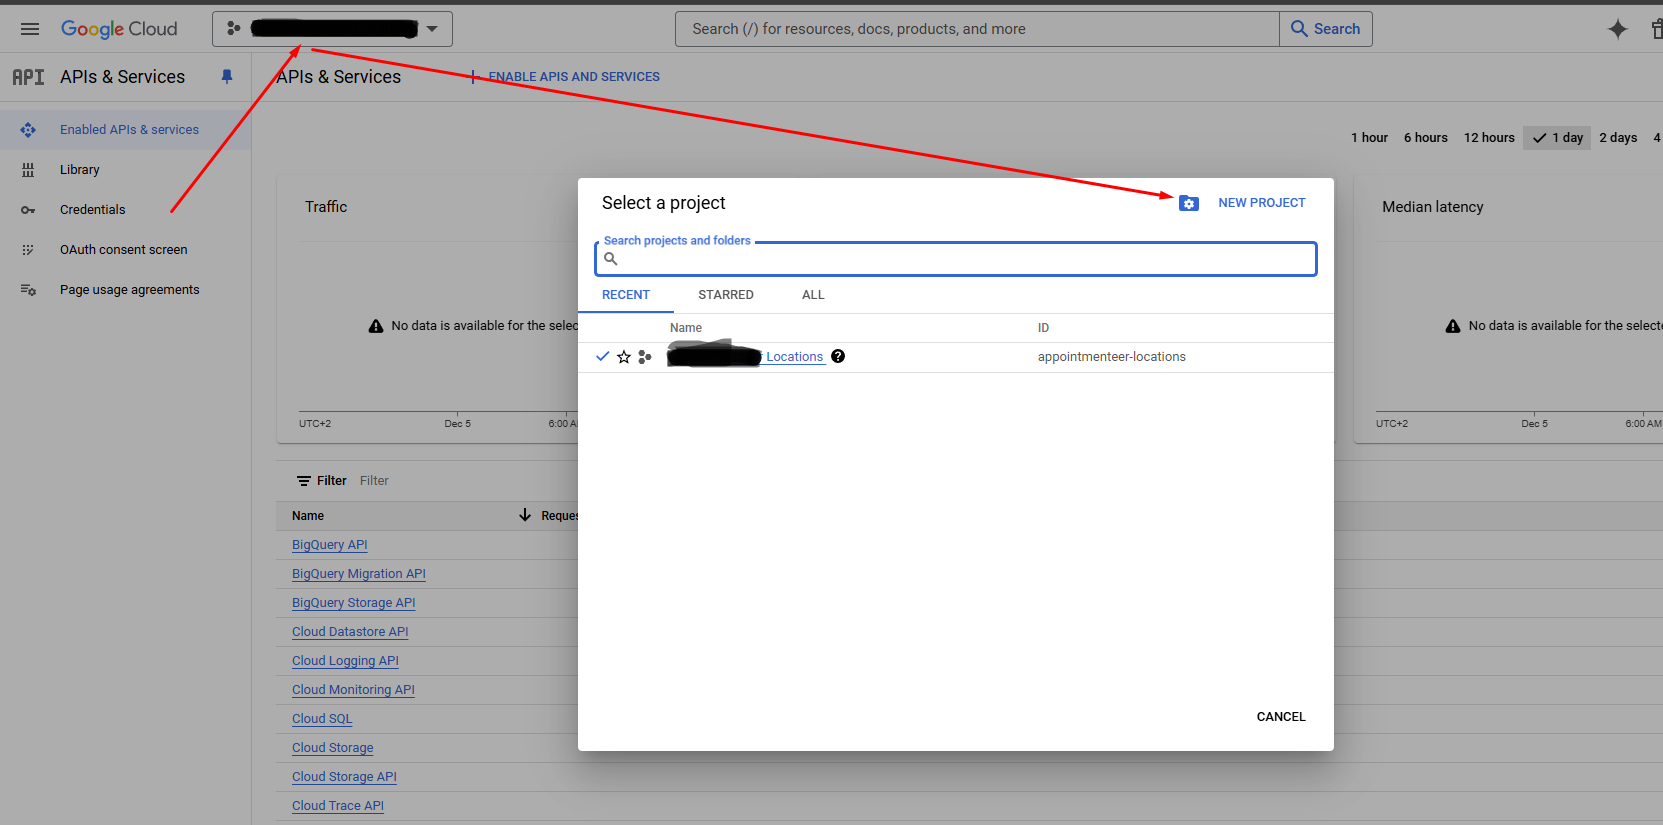Open the Cloud Trace API link
This screenshot has width=1663, height=825.
(x=338, y=806)
